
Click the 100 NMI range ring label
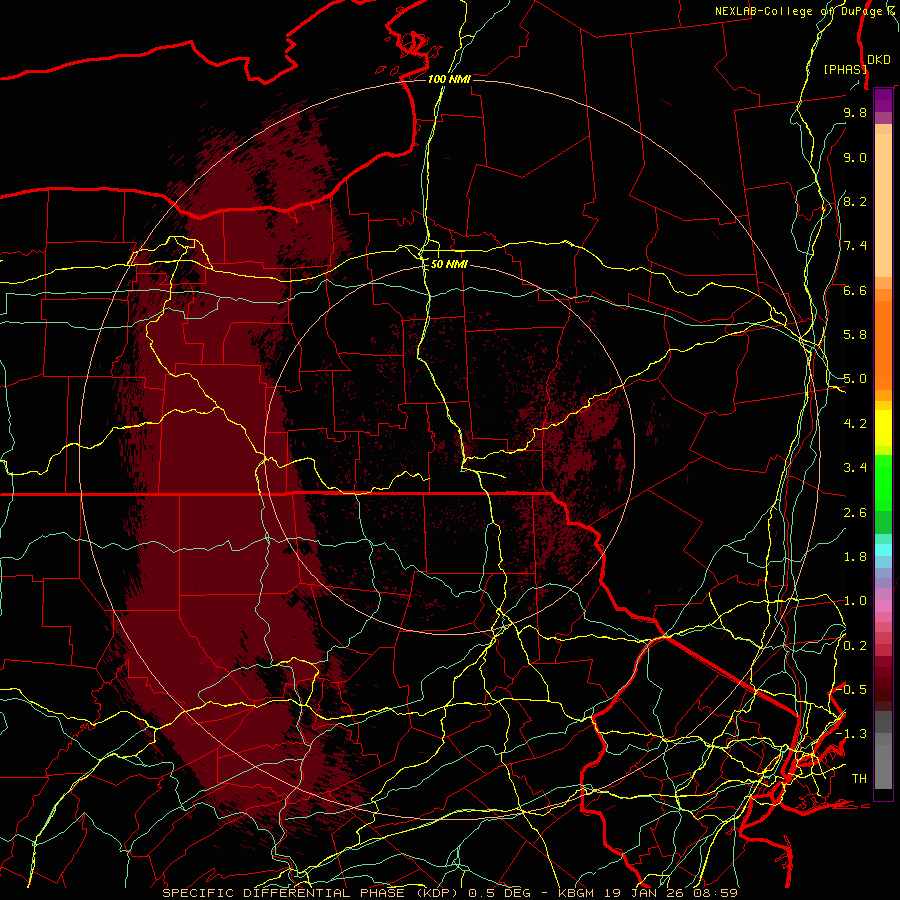point(449,79)
